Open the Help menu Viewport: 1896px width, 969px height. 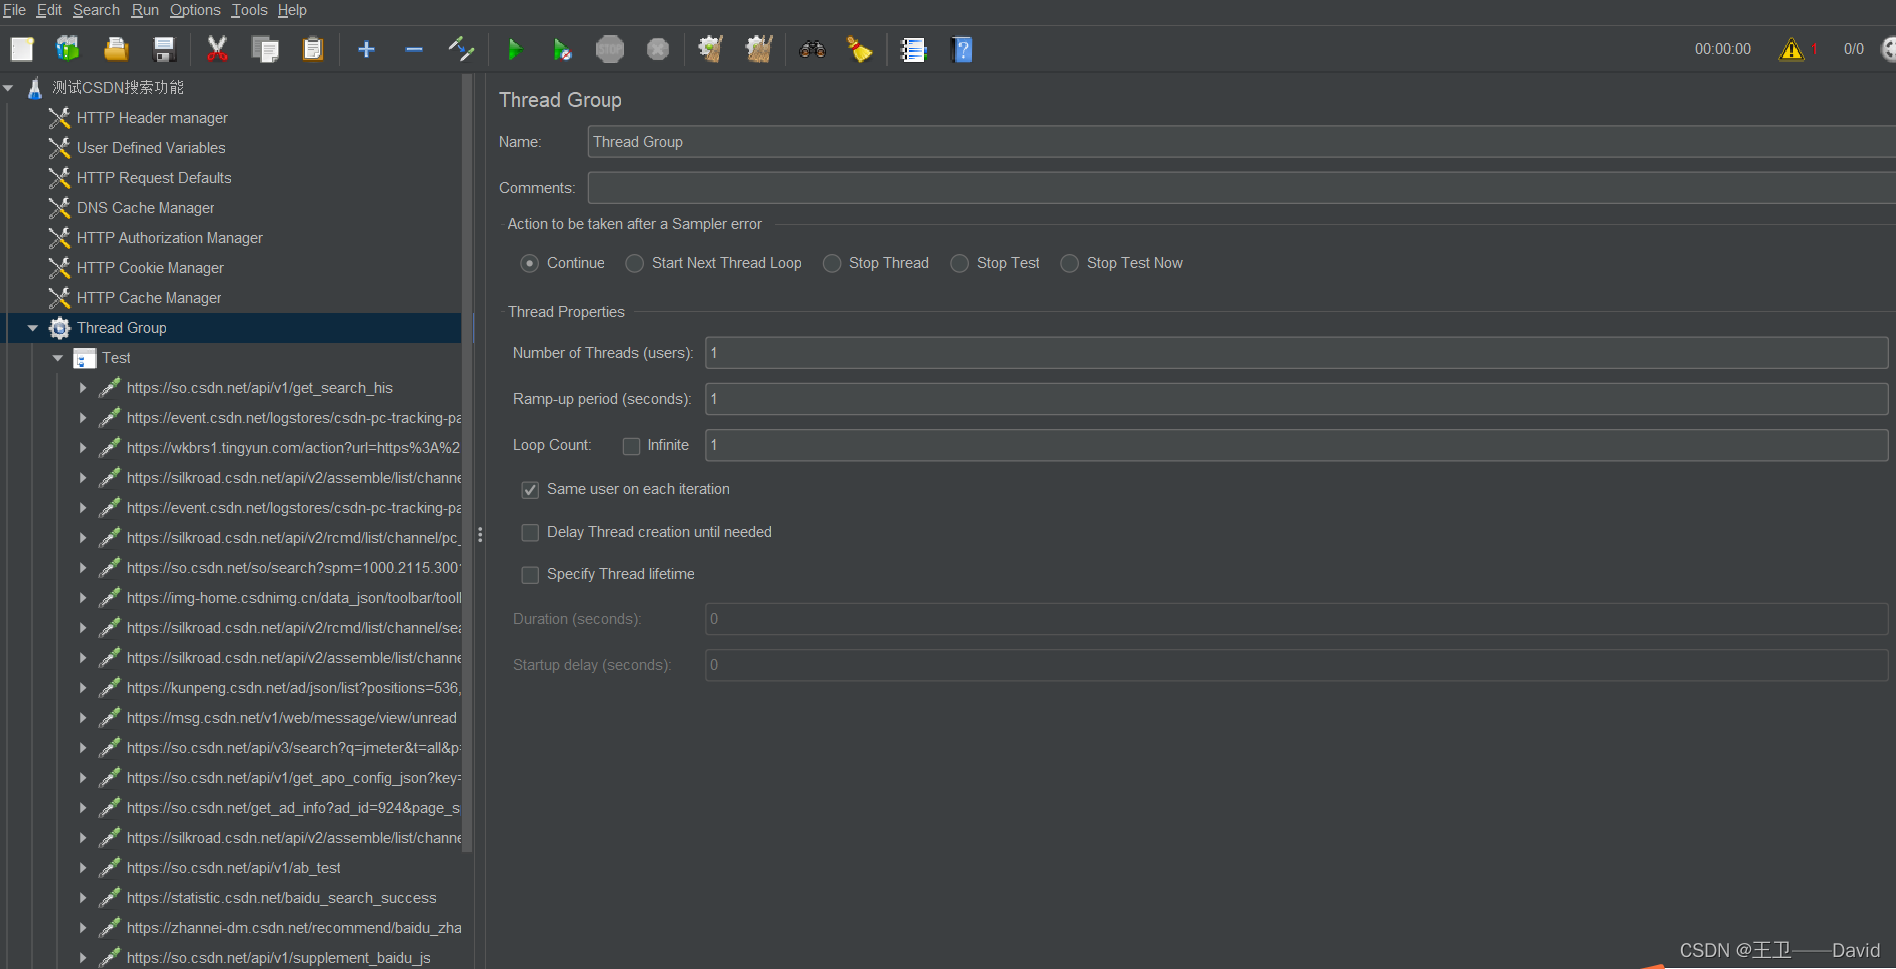tap(292, 10)
